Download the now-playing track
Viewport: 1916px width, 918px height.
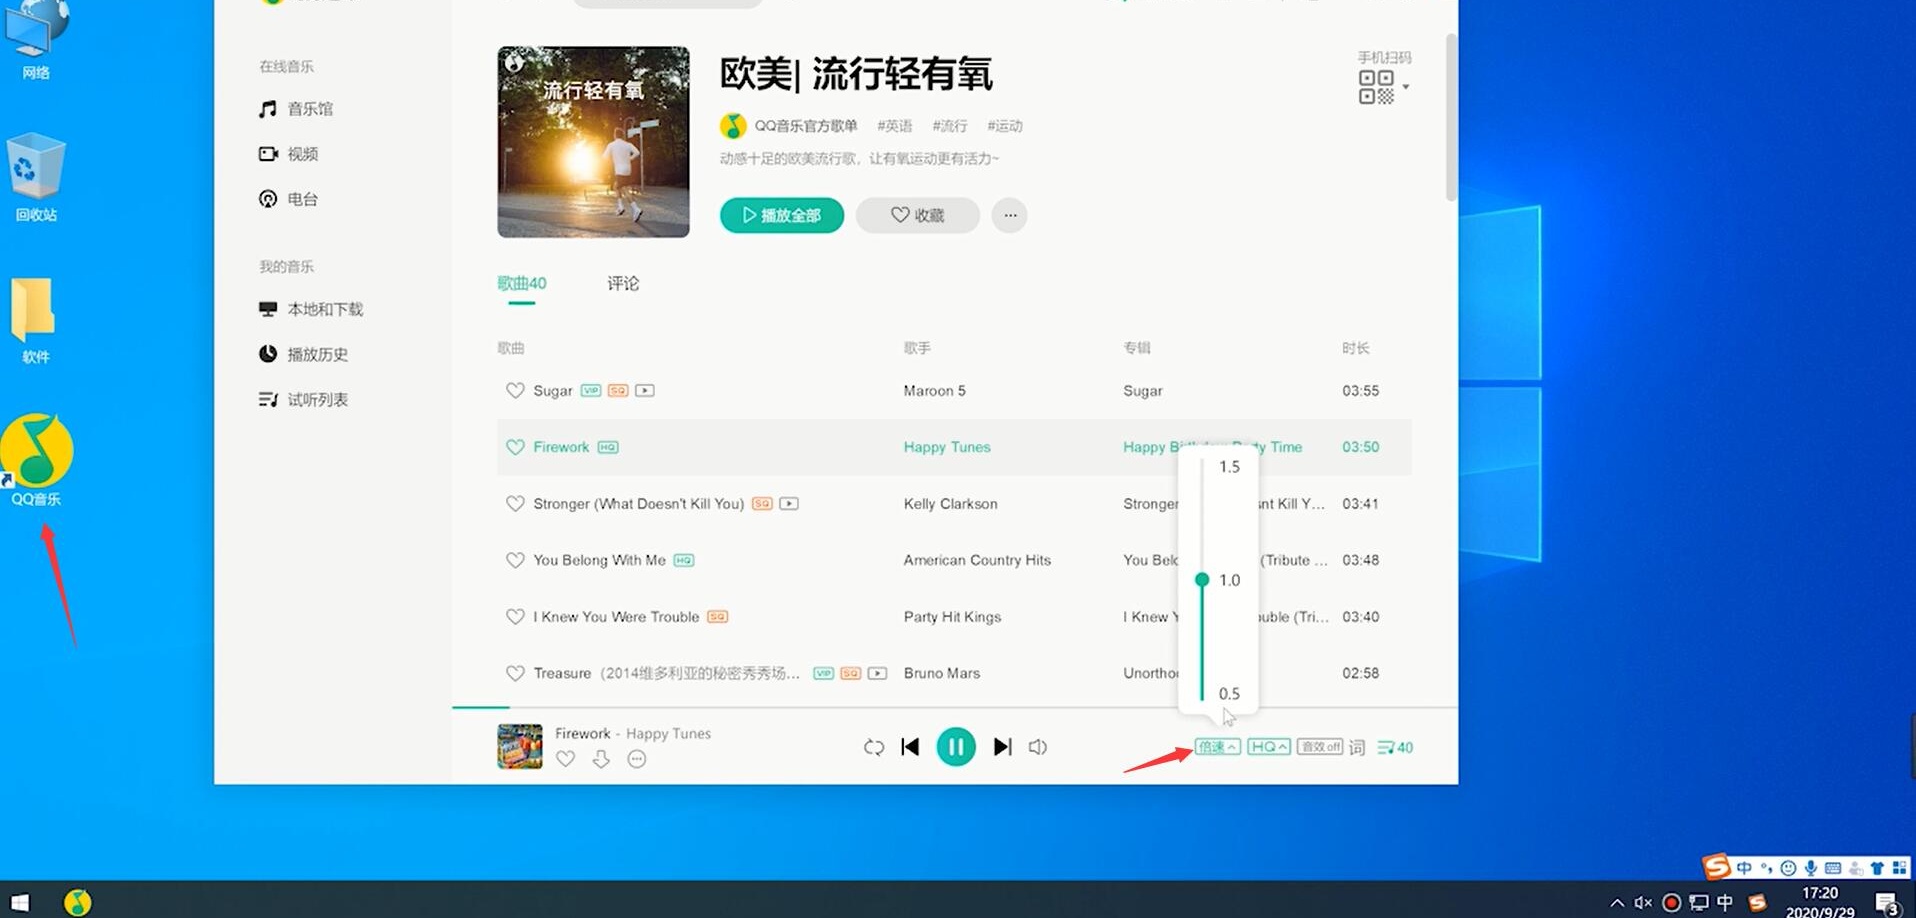(x=601, y=759)
